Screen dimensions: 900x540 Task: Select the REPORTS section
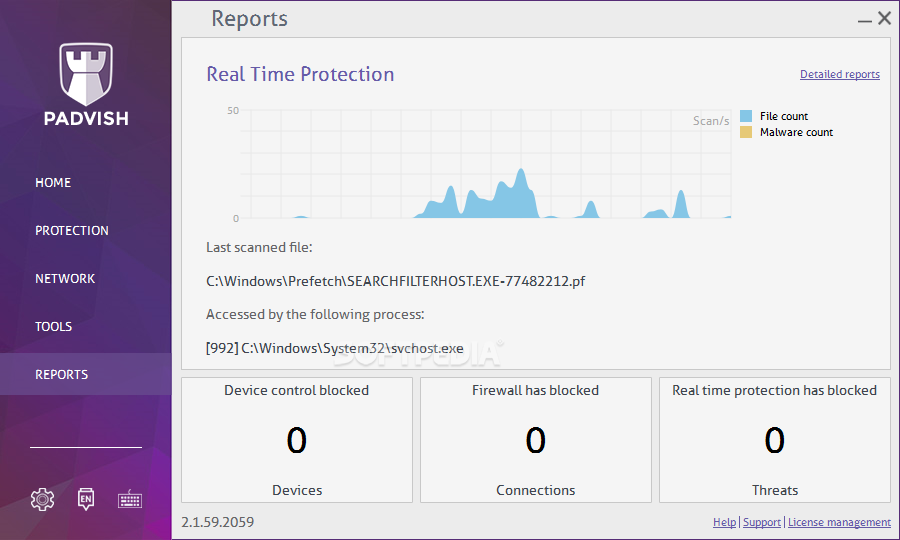86,374
